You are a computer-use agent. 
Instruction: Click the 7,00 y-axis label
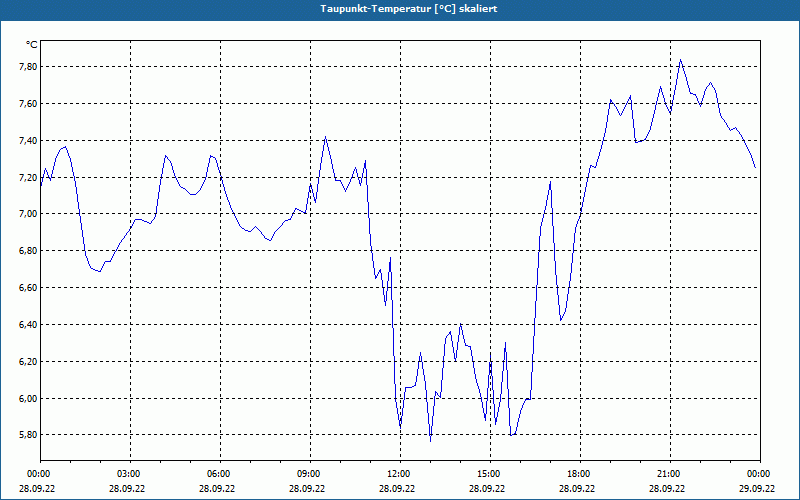pyautogui.click(x=29, y=214)
